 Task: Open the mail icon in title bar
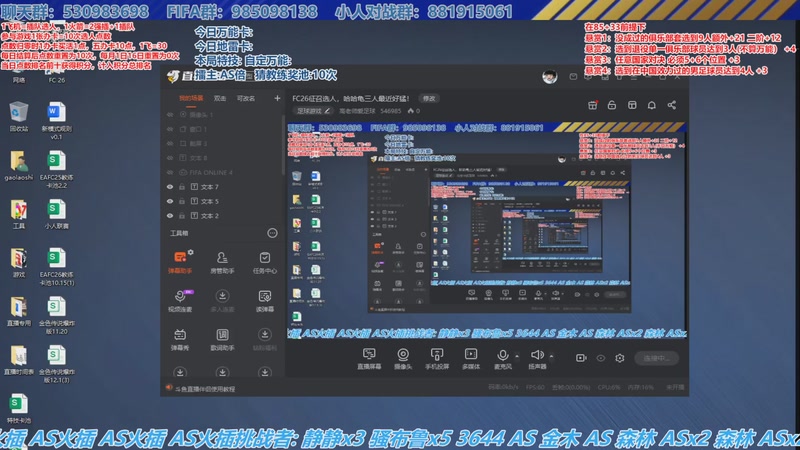(573, 77)
